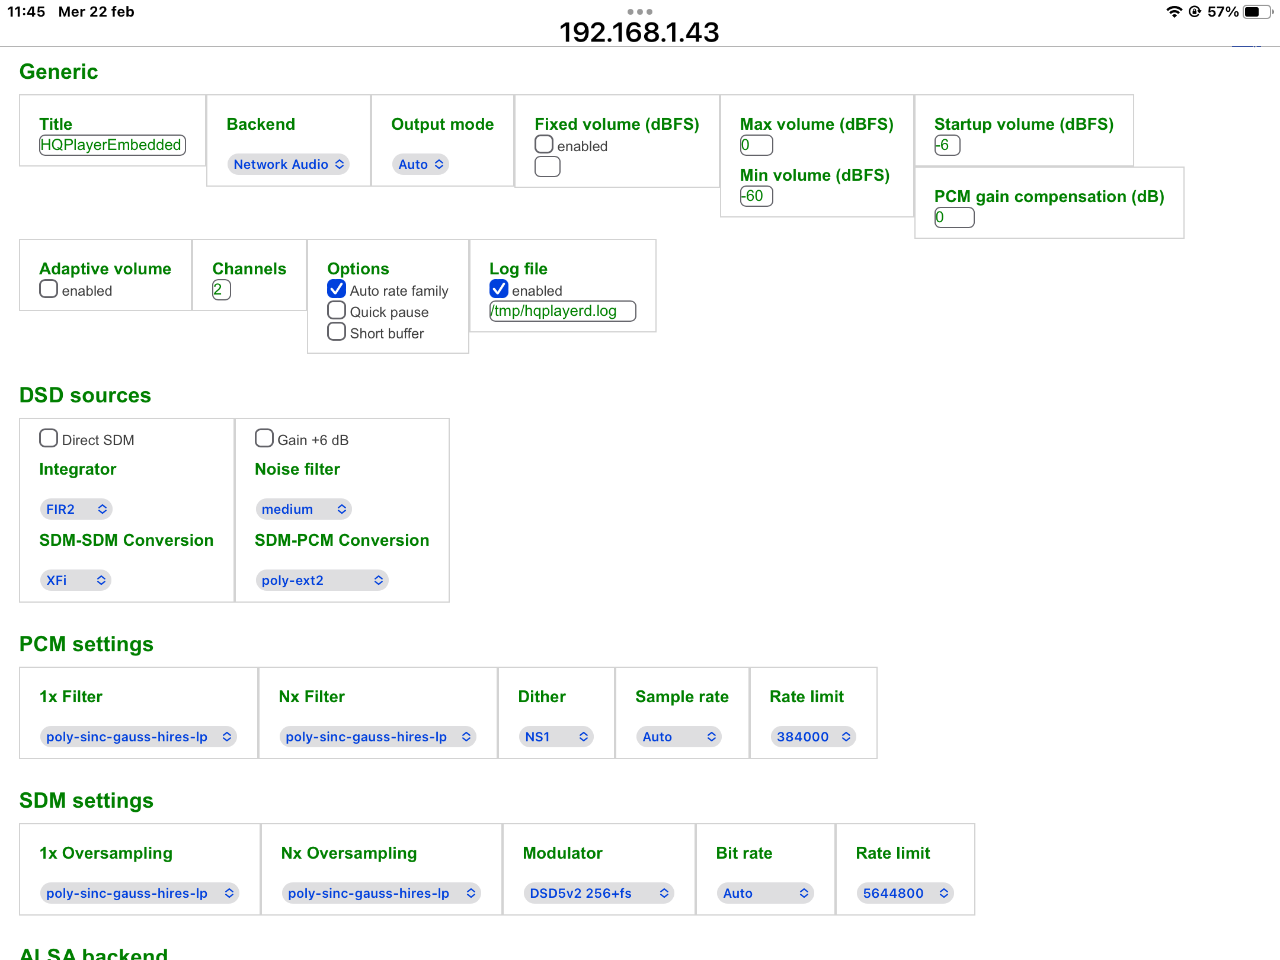The width and height of the screenshot is (1280, 960).
Task: Uncheck Auto rate family option
Action: coord(337,289)
